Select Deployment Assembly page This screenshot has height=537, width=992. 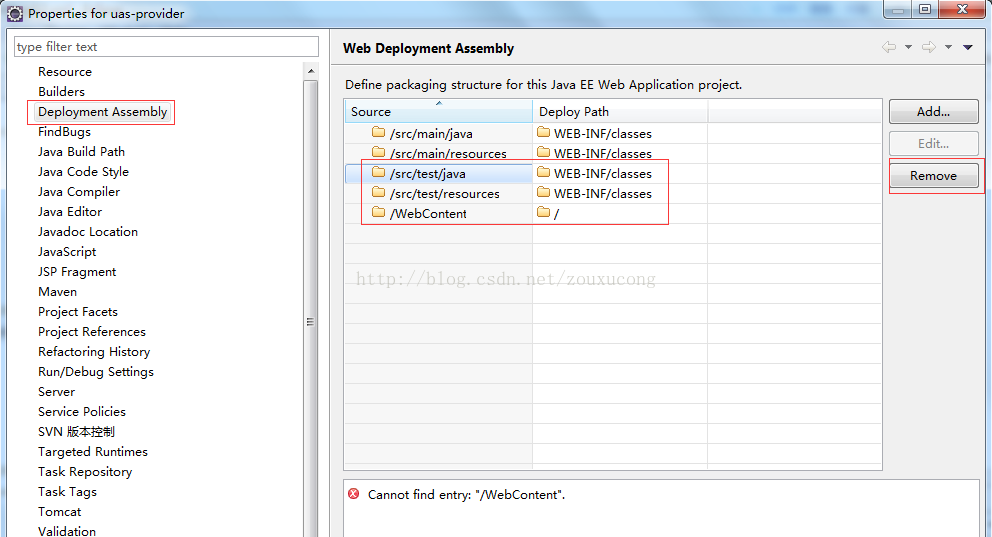(102, 111)
